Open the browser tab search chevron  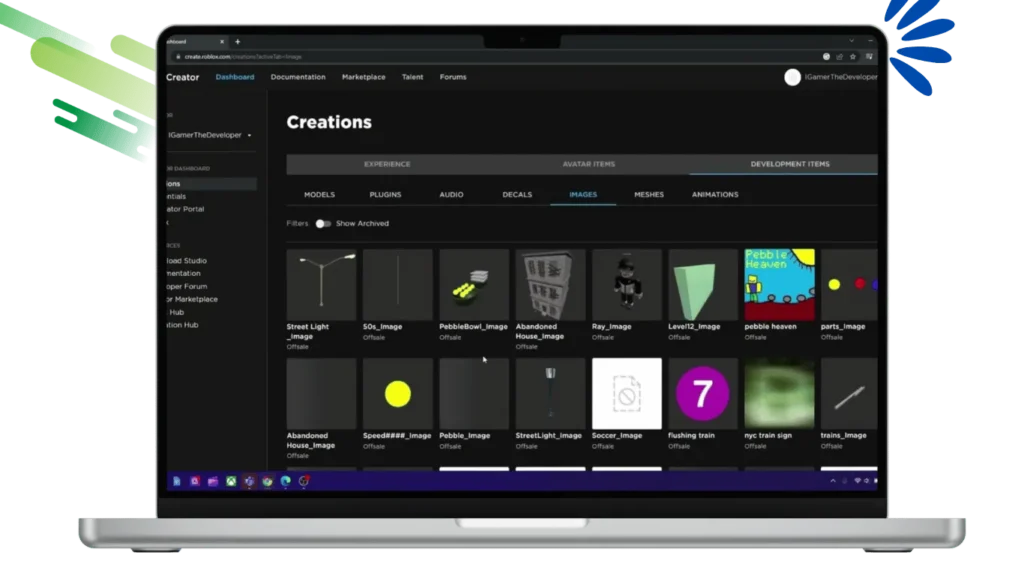(x=852, y=41)
